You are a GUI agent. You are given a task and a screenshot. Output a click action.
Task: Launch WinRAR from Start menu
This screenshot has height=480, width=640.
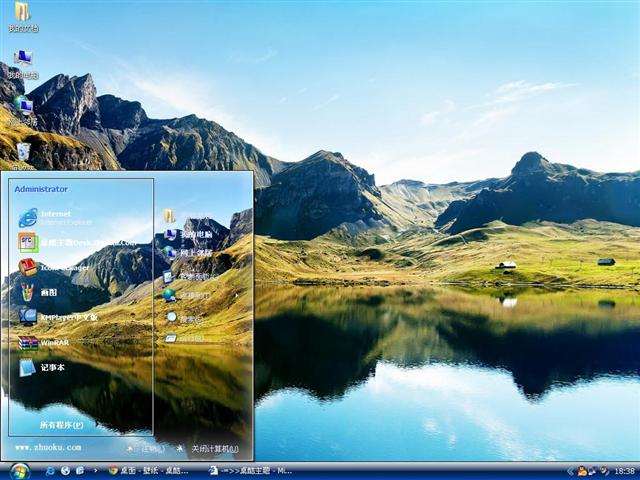point(43,343)
